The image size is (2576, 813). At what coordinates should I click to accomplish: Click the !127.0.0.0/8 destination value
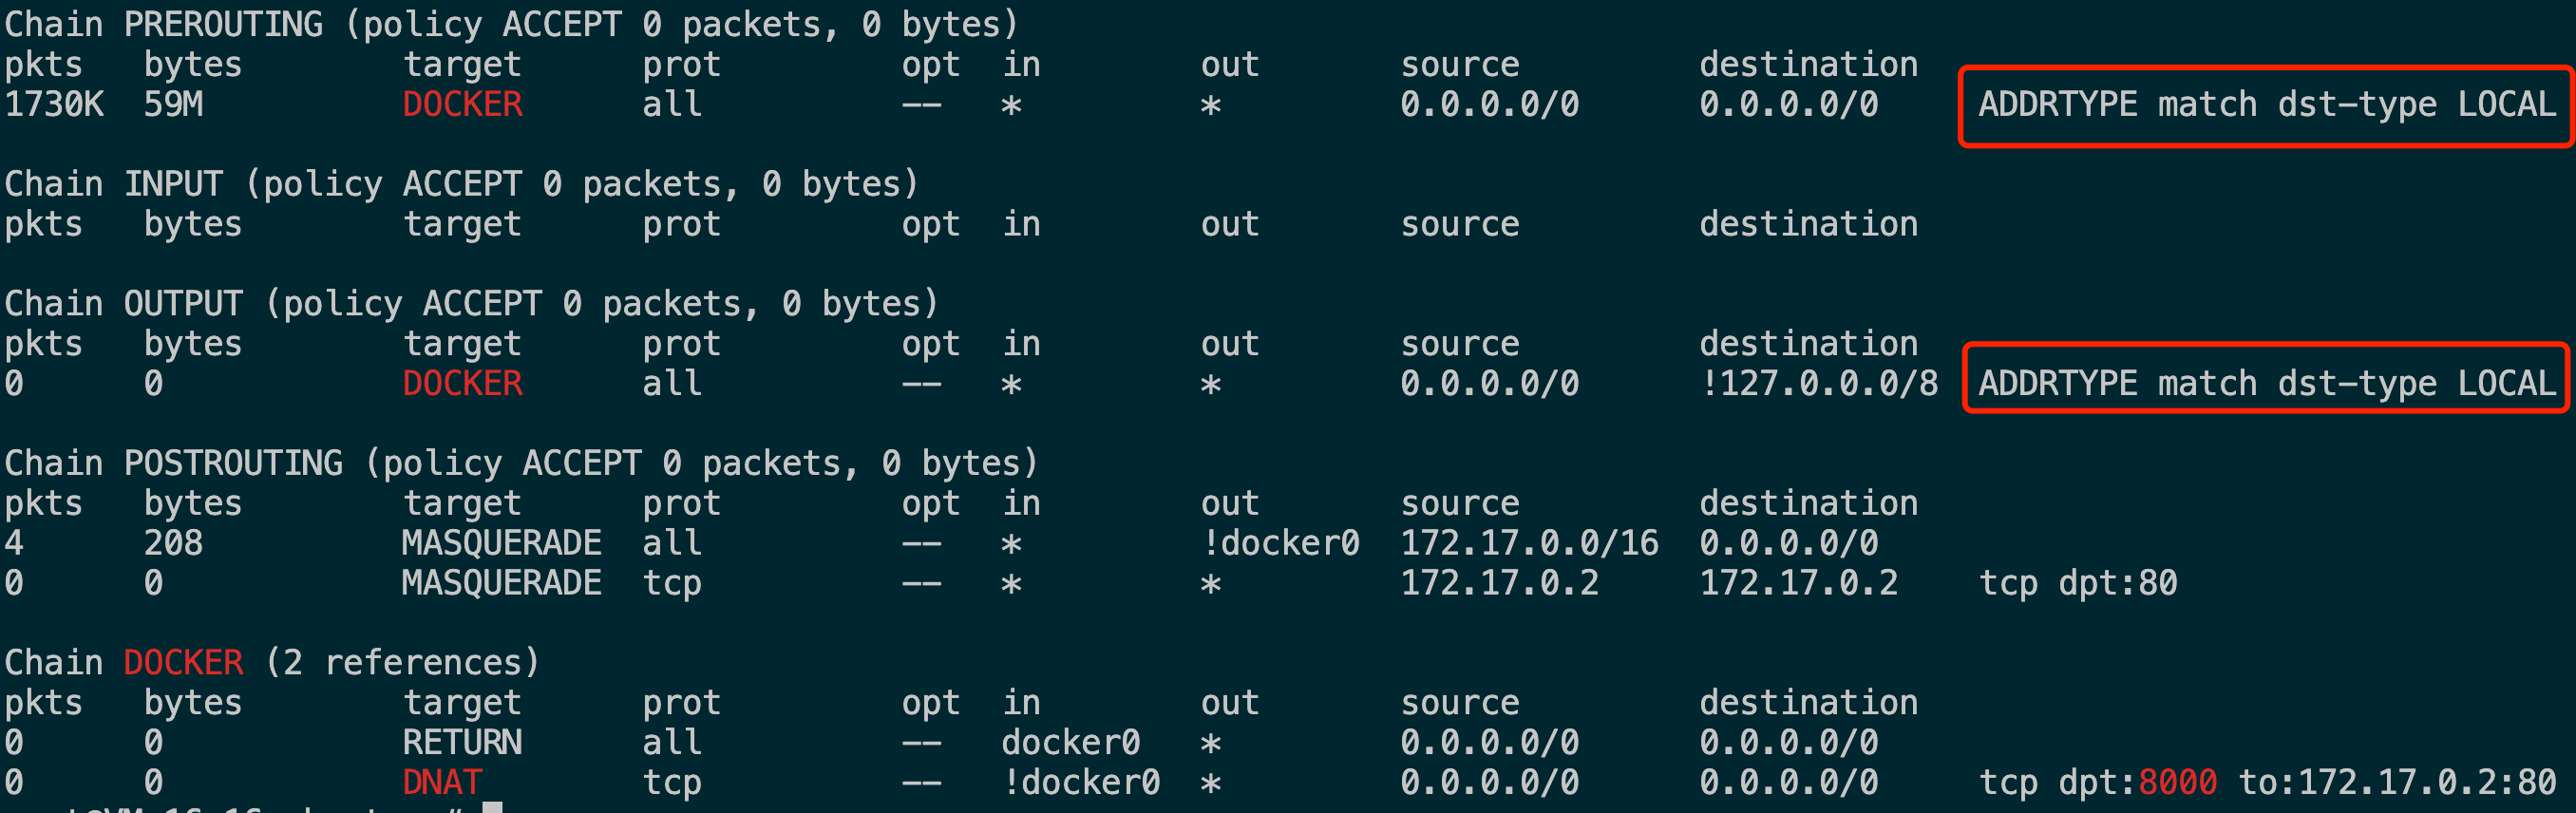(1818, 383)
